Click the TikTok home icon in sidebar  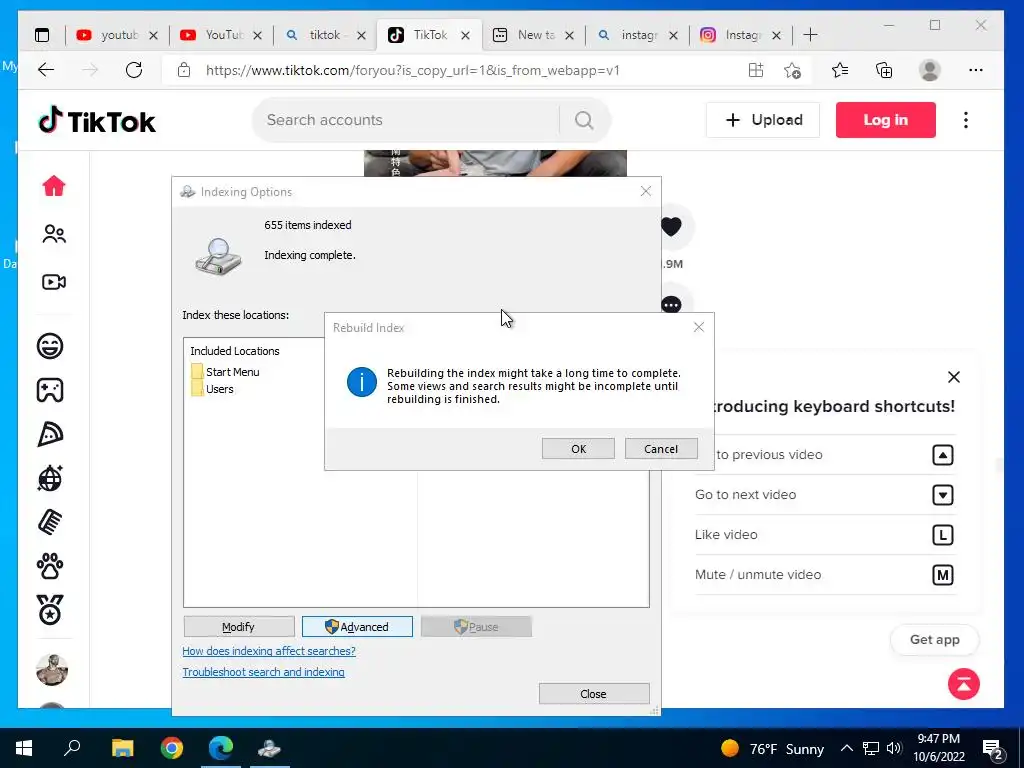click(x=54, y=186)
